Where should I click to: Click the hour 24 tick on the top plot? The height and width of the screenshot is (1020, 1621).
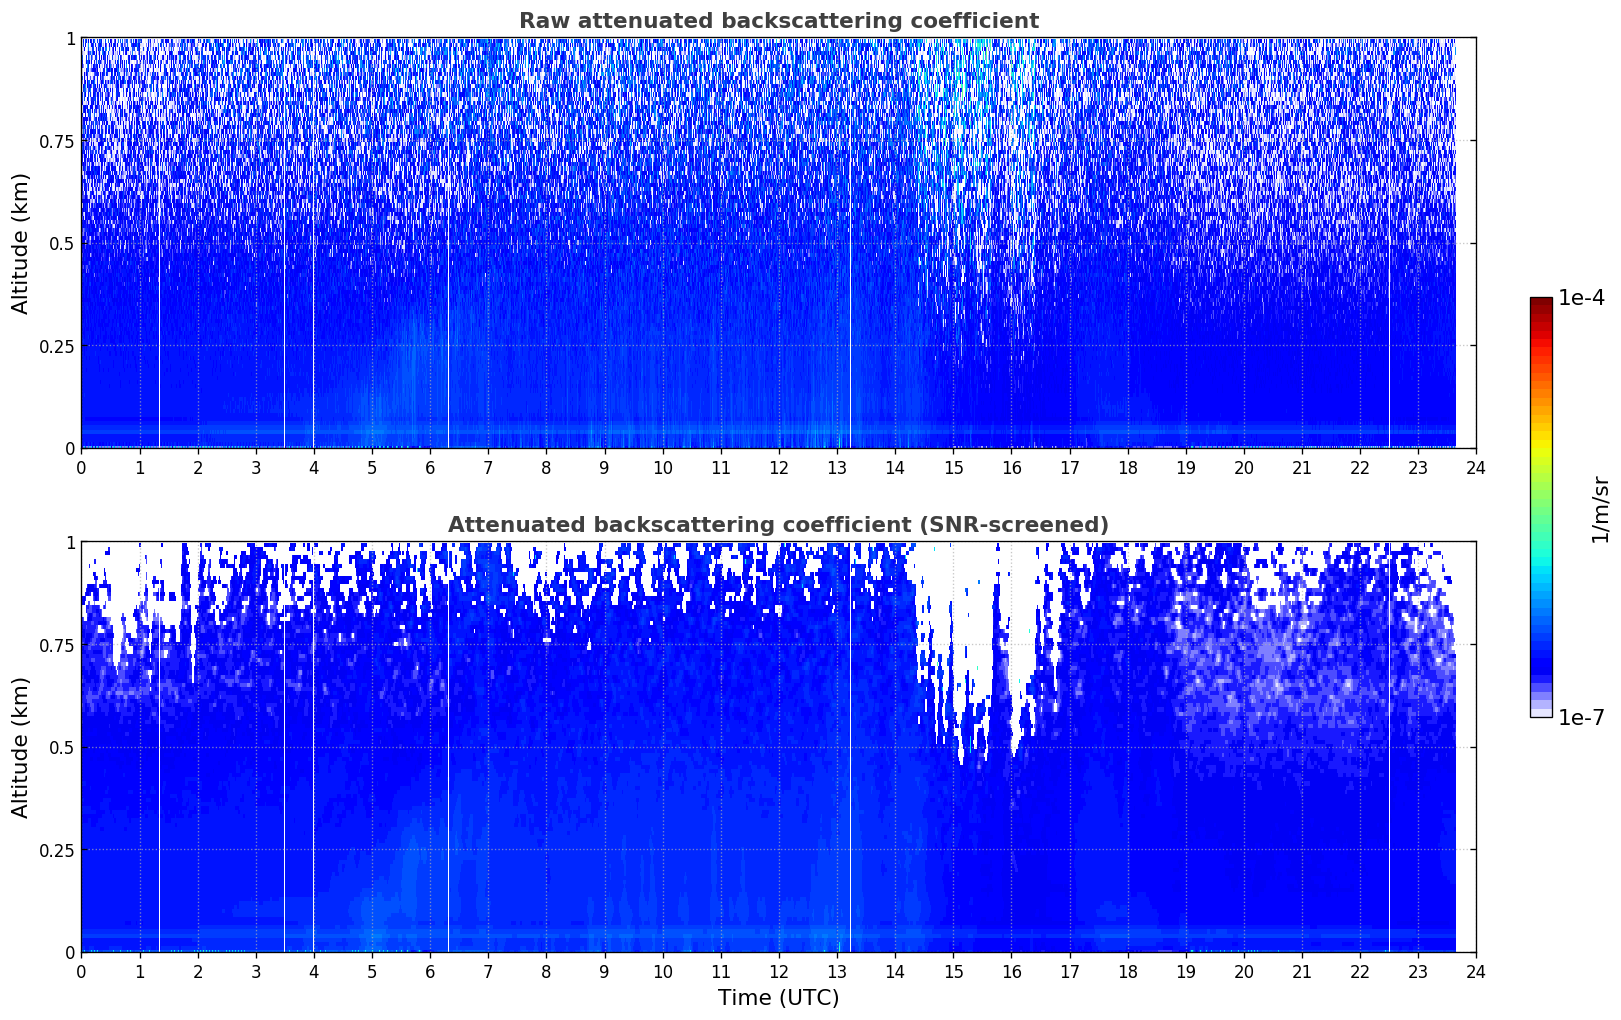(x=1476, y=468)
